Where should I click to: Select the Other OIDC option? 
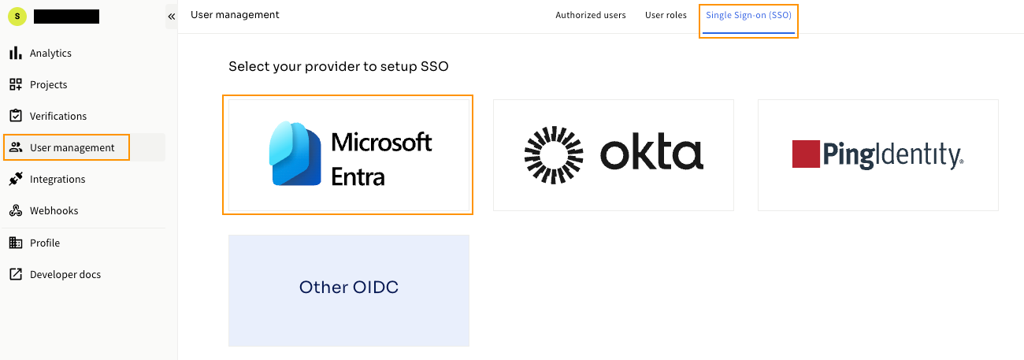point(349,291)
